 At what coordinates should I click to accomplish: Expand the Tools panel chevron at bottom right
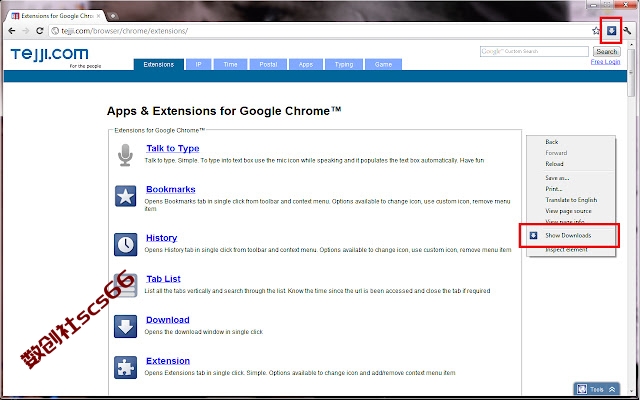[612, 389]
